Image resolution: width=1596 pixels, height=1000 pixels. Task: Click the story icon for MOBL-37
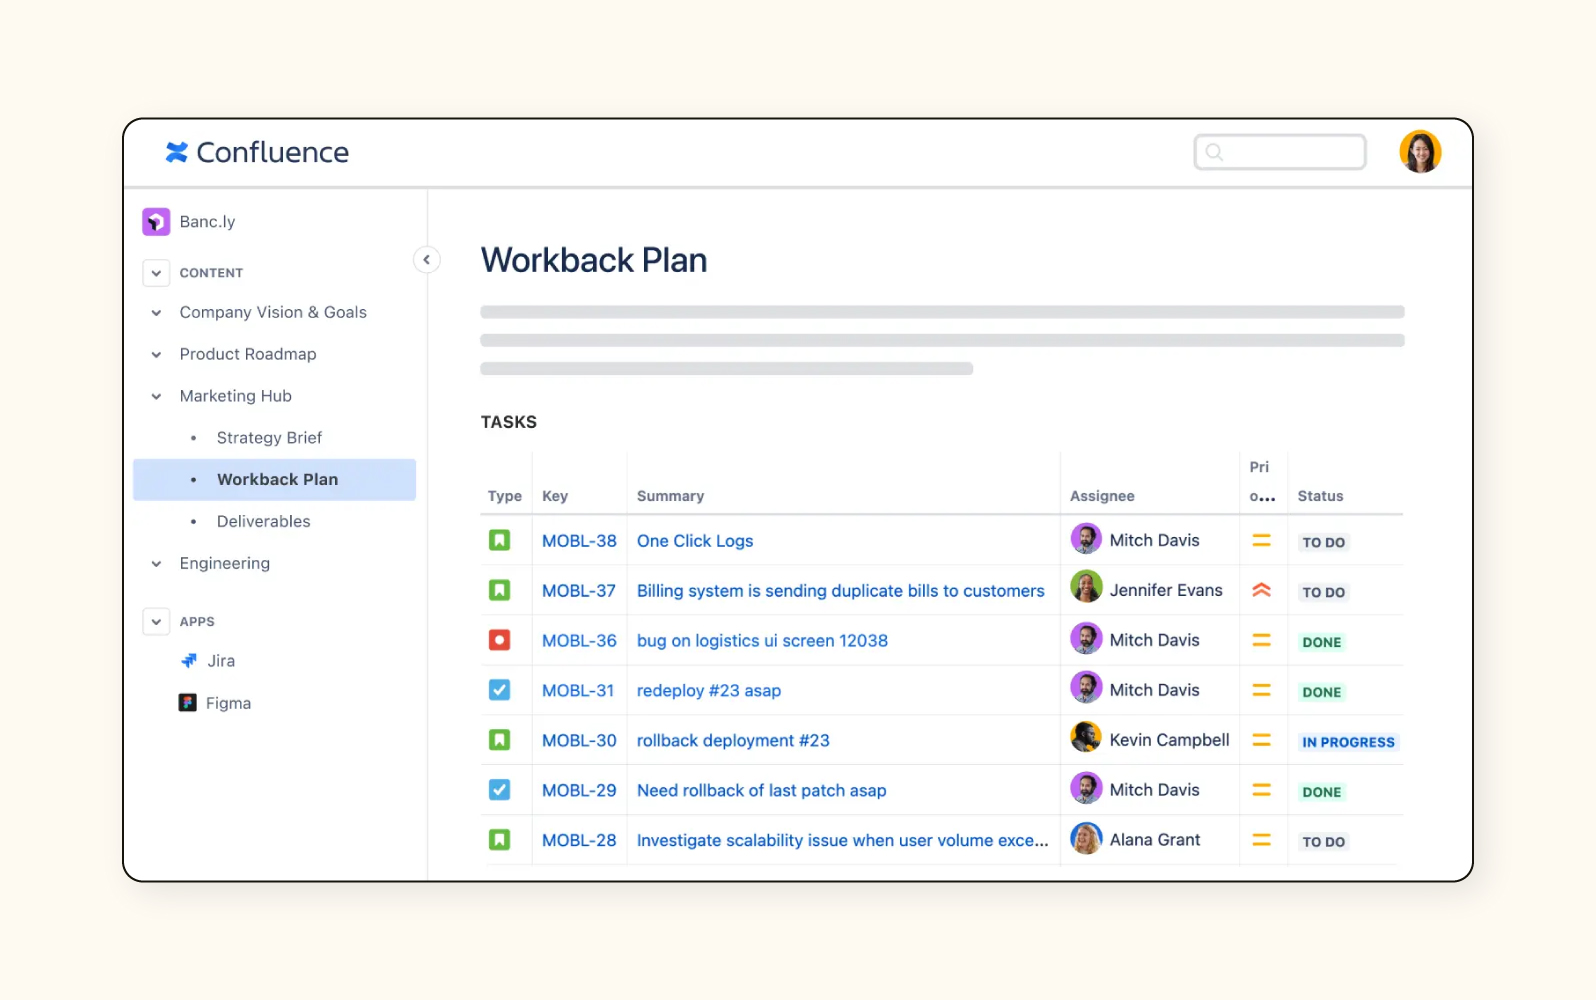pos(500,591)
